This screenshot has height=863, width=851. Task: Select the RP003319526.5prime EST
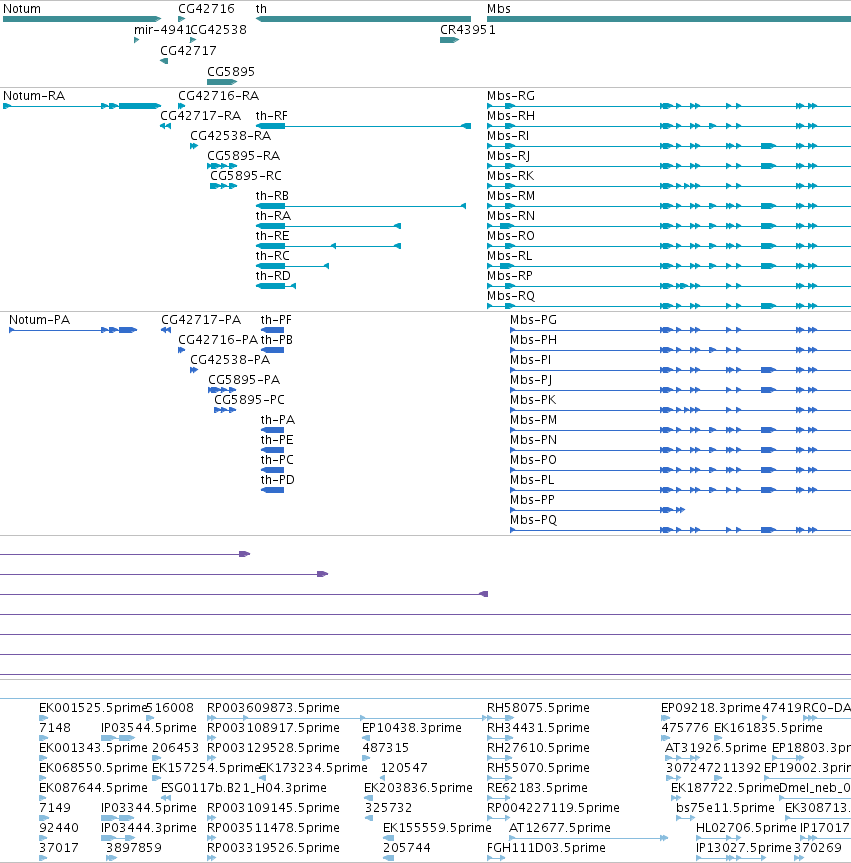[x=211, y=858]
